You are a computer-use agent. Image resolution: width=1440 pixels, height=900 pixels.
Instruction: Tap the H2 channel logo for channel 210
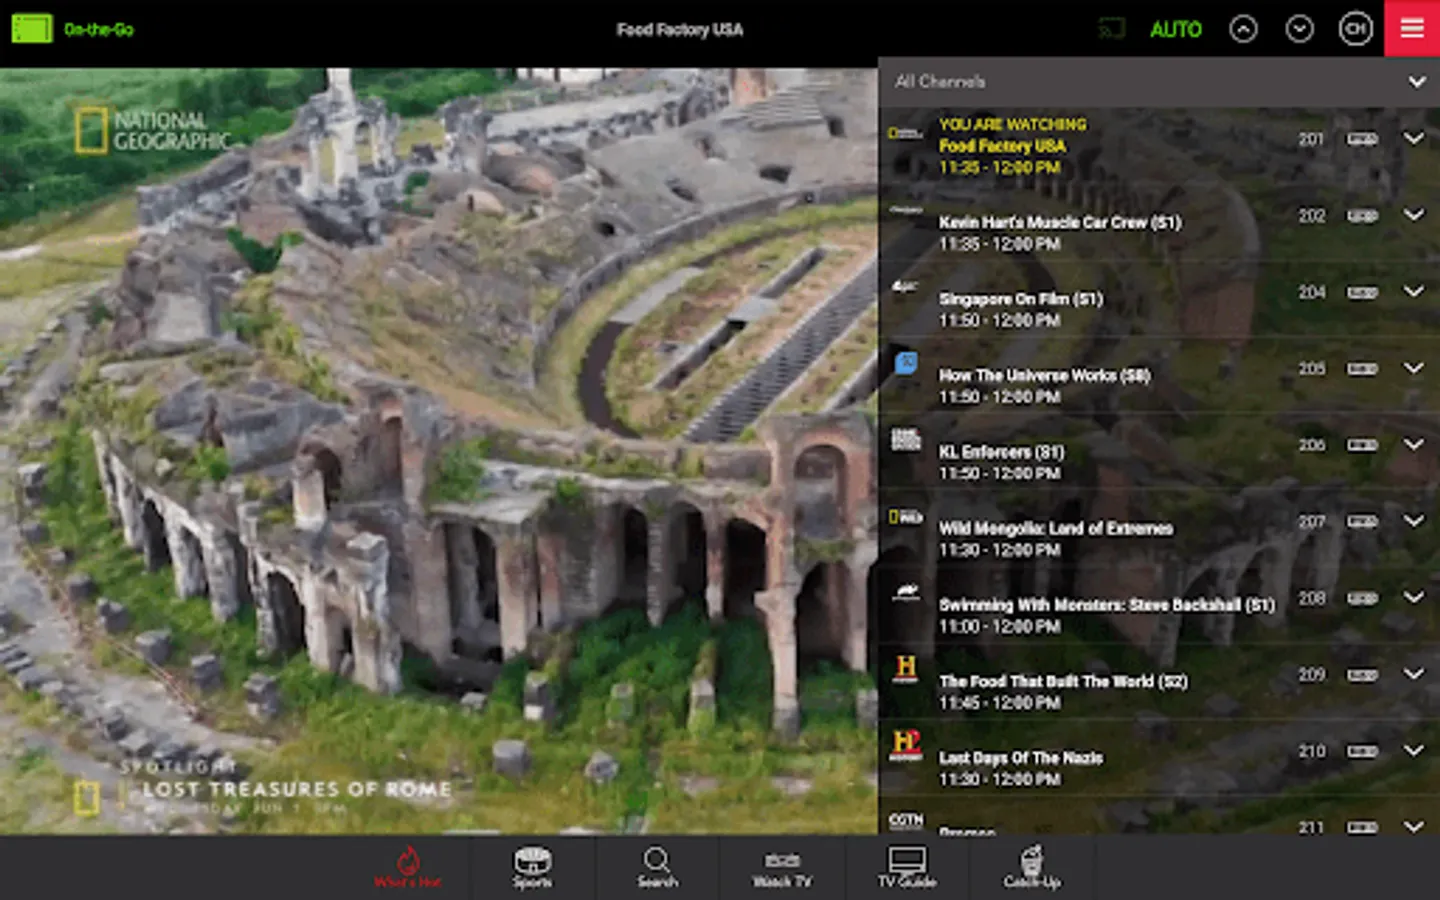pyautogui.click(x=906, y=745)
